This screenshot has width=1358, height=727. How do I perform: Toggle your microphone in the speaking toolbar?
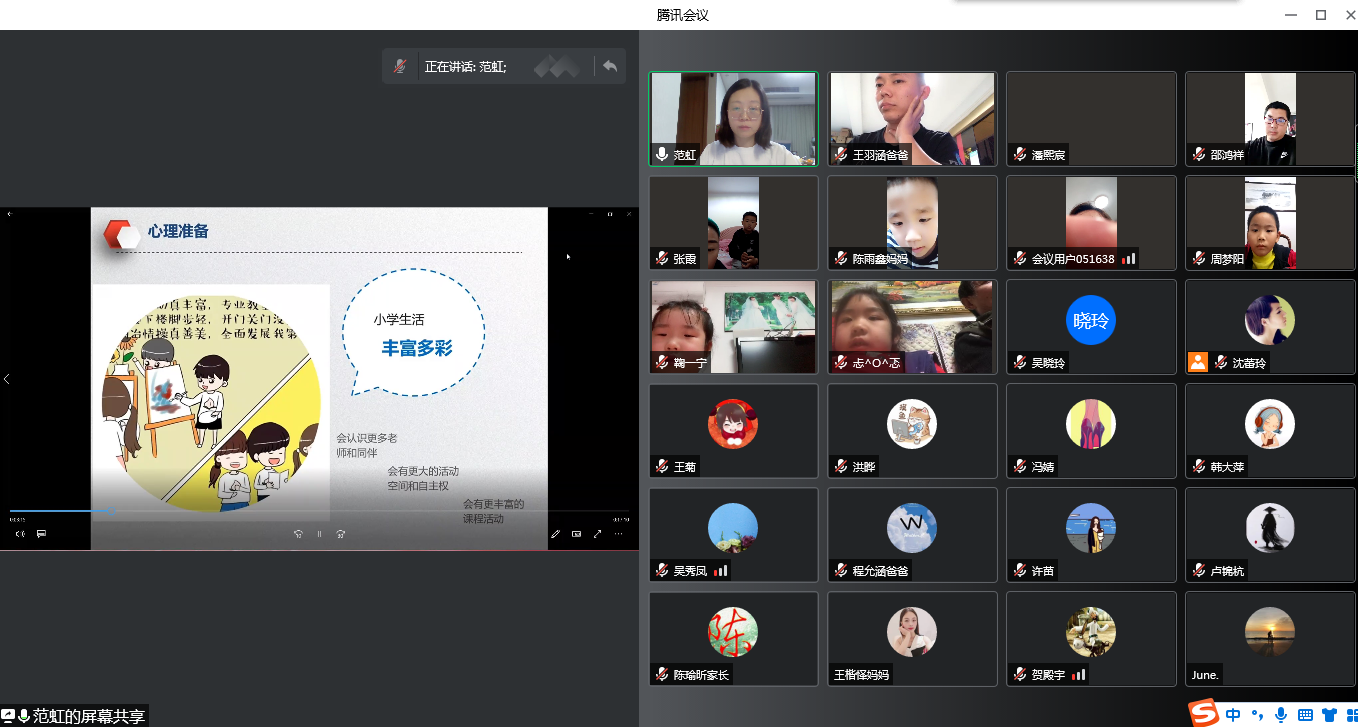400,67
